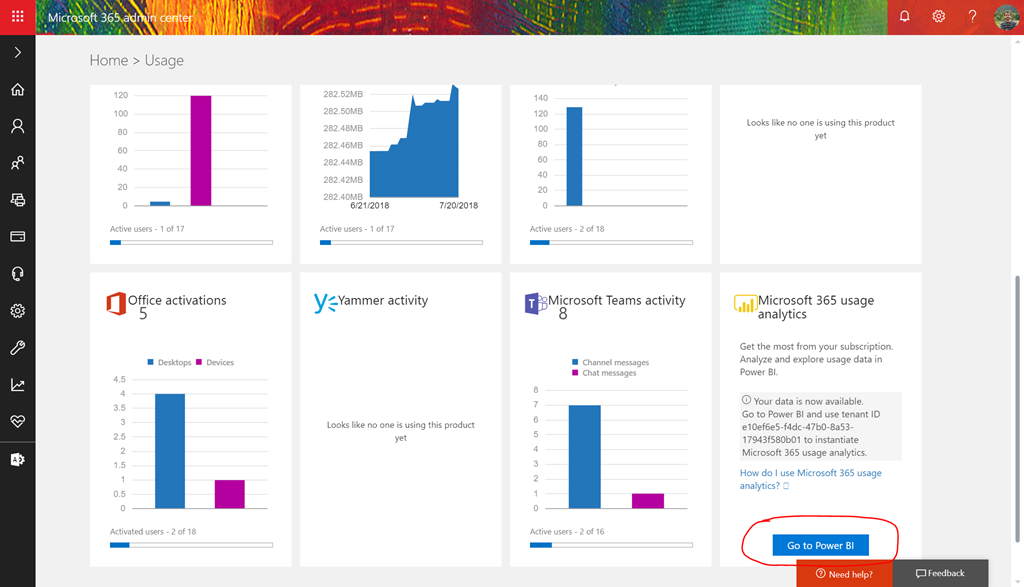Screen dimensions: 1024x587
Task: Click Usage breadcrumb text
Action: click(x=164, y=60)
